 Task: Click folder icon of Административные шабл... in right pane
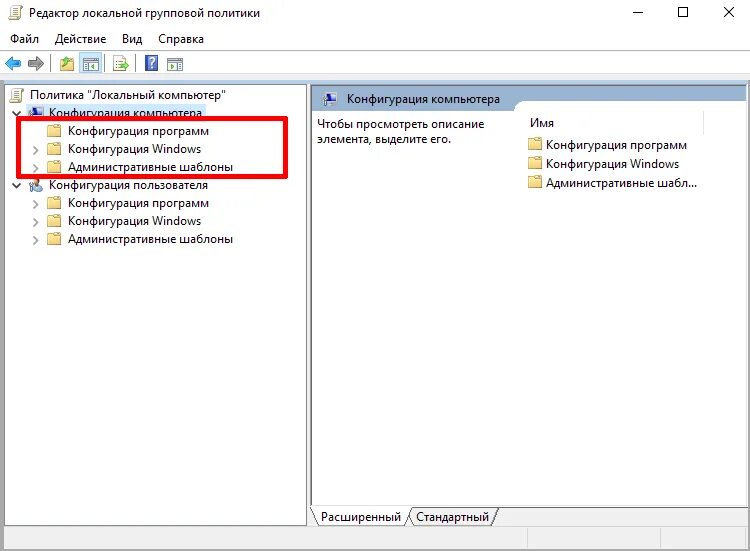click(x=535, y=182)
